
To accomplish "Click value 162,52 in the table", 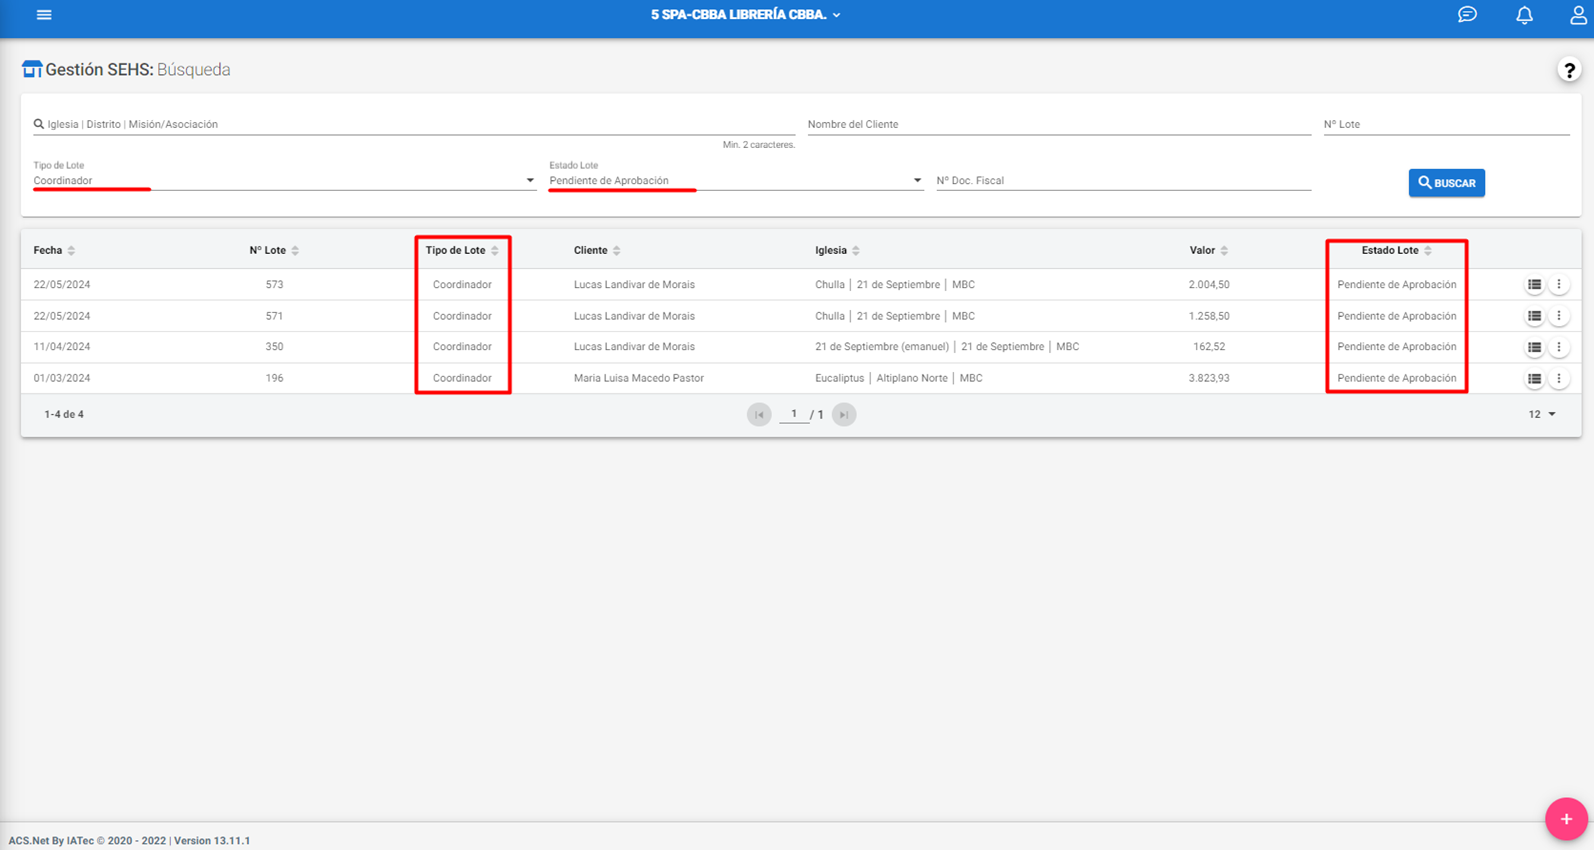I will (1209, 347).
